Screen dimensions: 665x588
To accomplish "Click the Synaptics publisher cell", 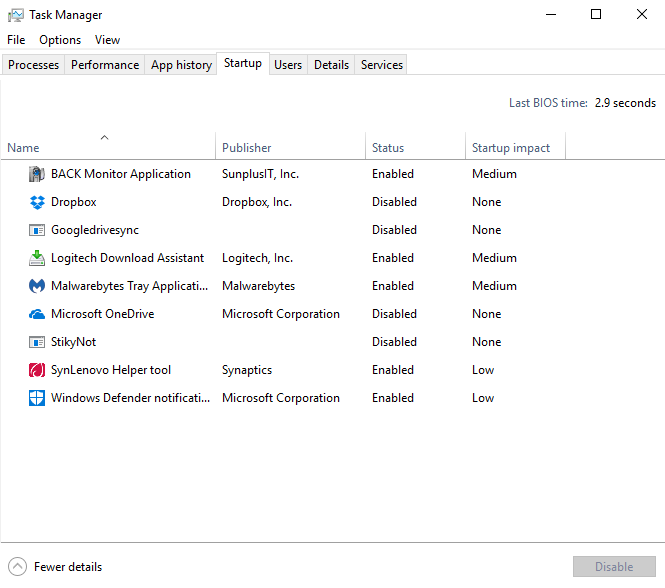I will (x=247, y=370).
